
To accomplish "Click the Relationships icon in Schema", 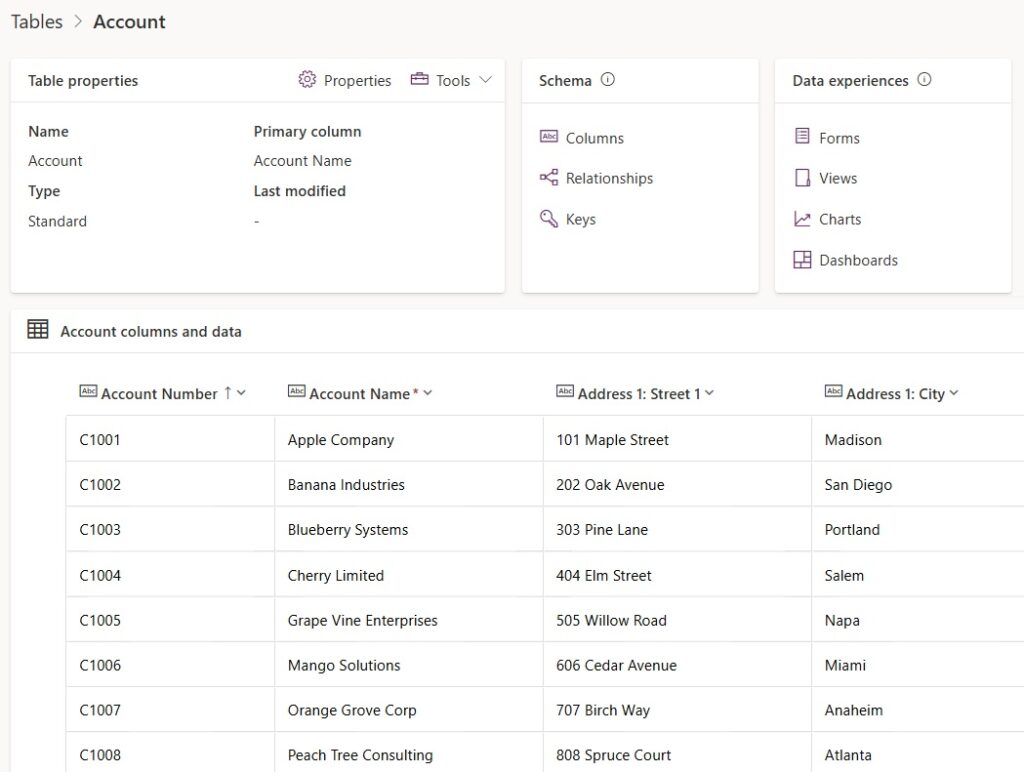I will click(x=549, y=178).
